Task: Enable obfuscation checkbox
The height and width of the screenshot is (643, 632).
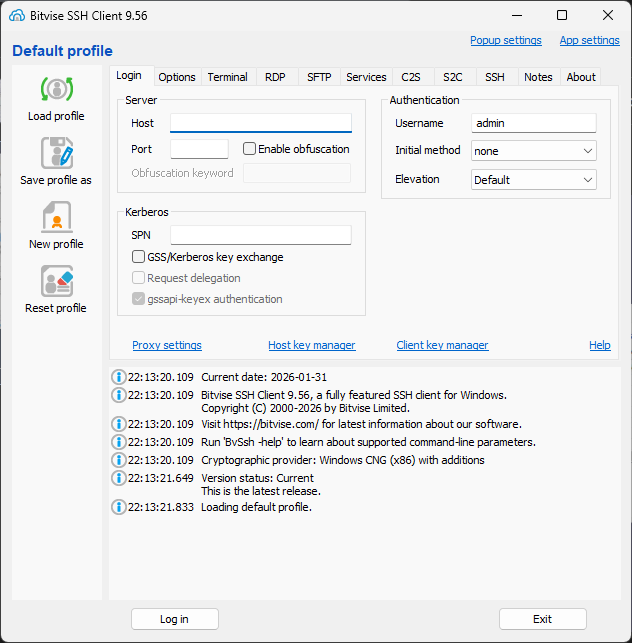Action: click(249, 148)
